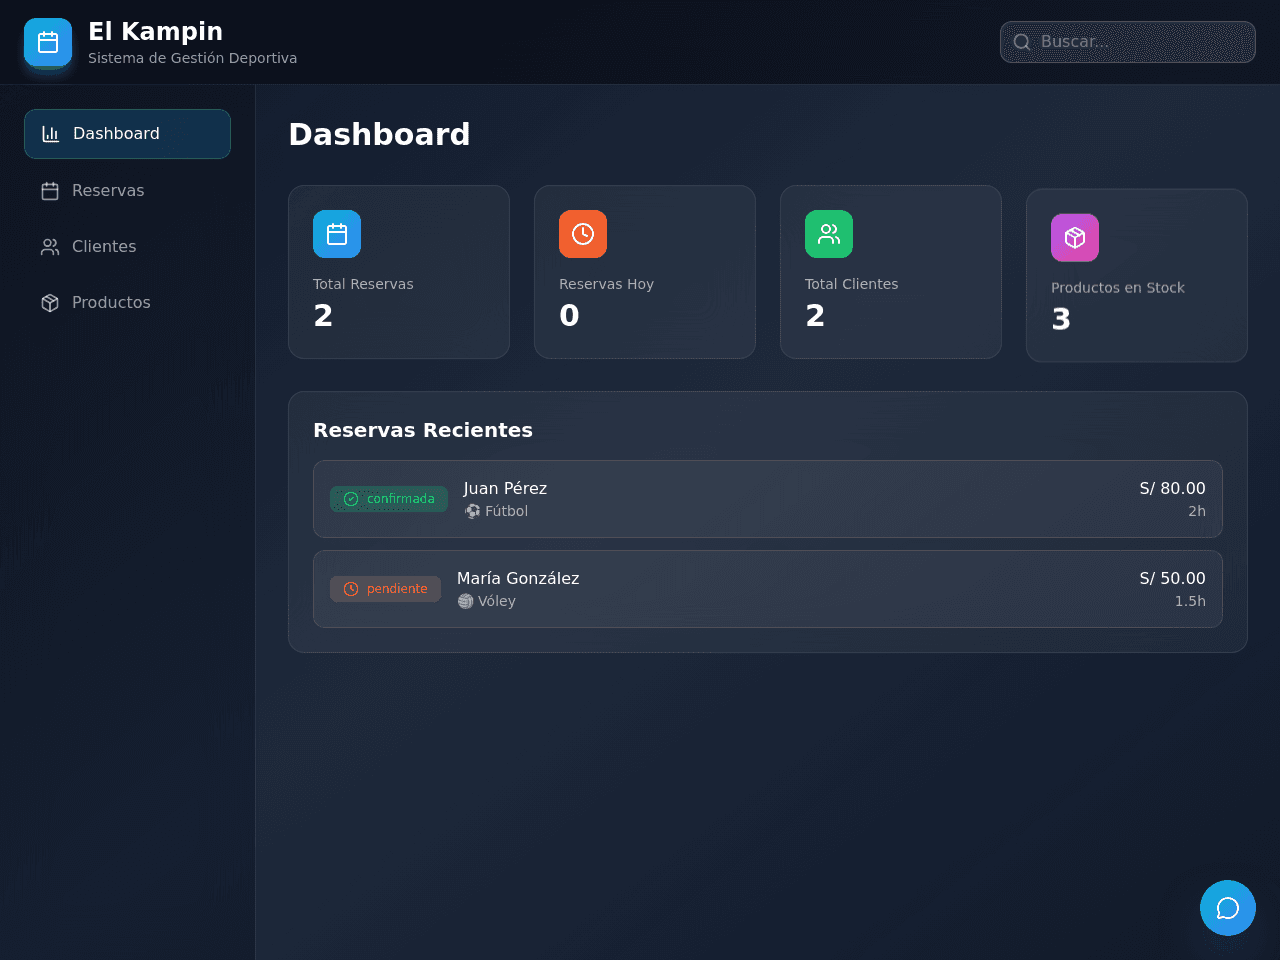Viewport: 1280px width, 960px height.
Task: Click the 2h duration text
Action: [1197, 511]
